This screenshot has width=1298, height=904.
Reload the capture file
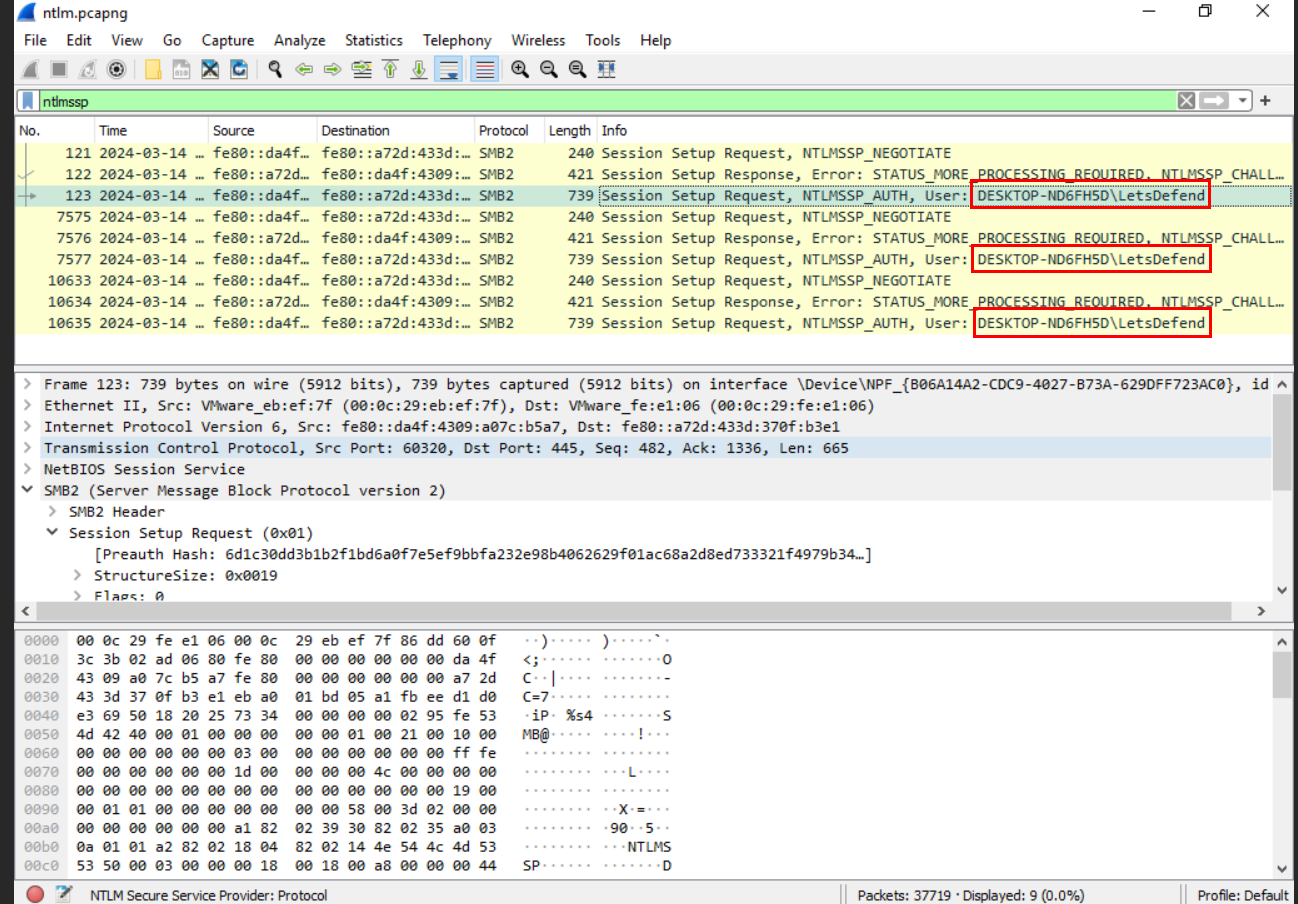239,69
